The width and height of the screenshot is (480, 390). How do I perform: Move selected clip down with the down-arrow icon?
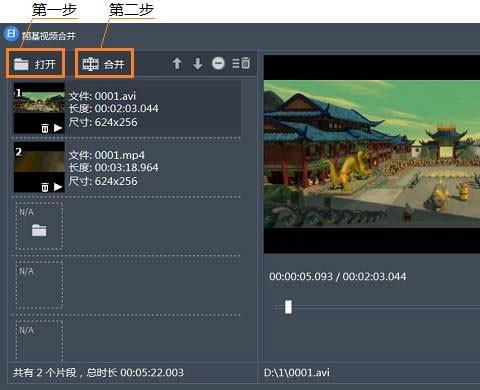click(x=198, y=63)
